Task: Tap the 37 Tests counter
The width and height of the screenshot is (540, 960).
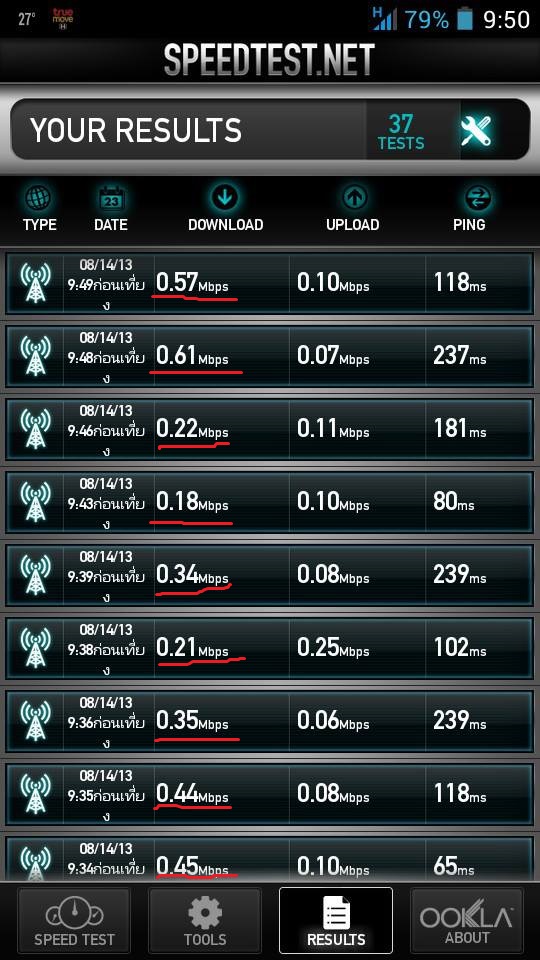Action: click(x=401, y=132)
